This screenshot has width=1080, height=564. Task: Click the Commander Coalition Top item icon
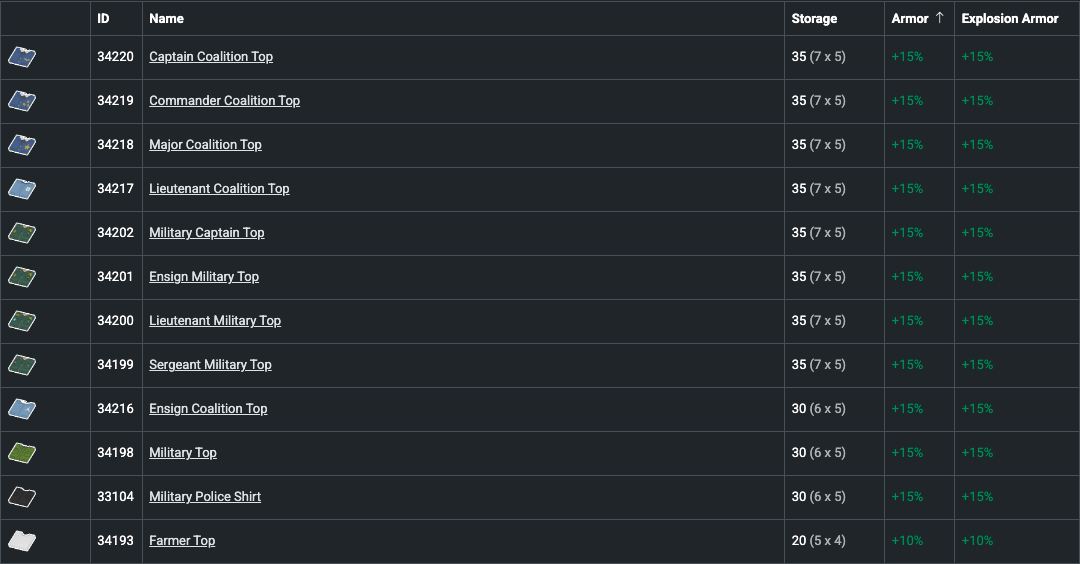(x=22, y=101)
